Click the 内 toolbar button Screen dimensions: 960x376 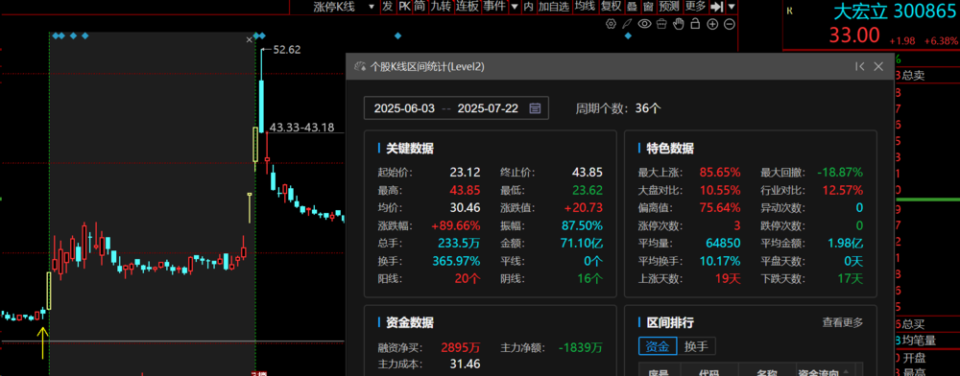point(528,6)
